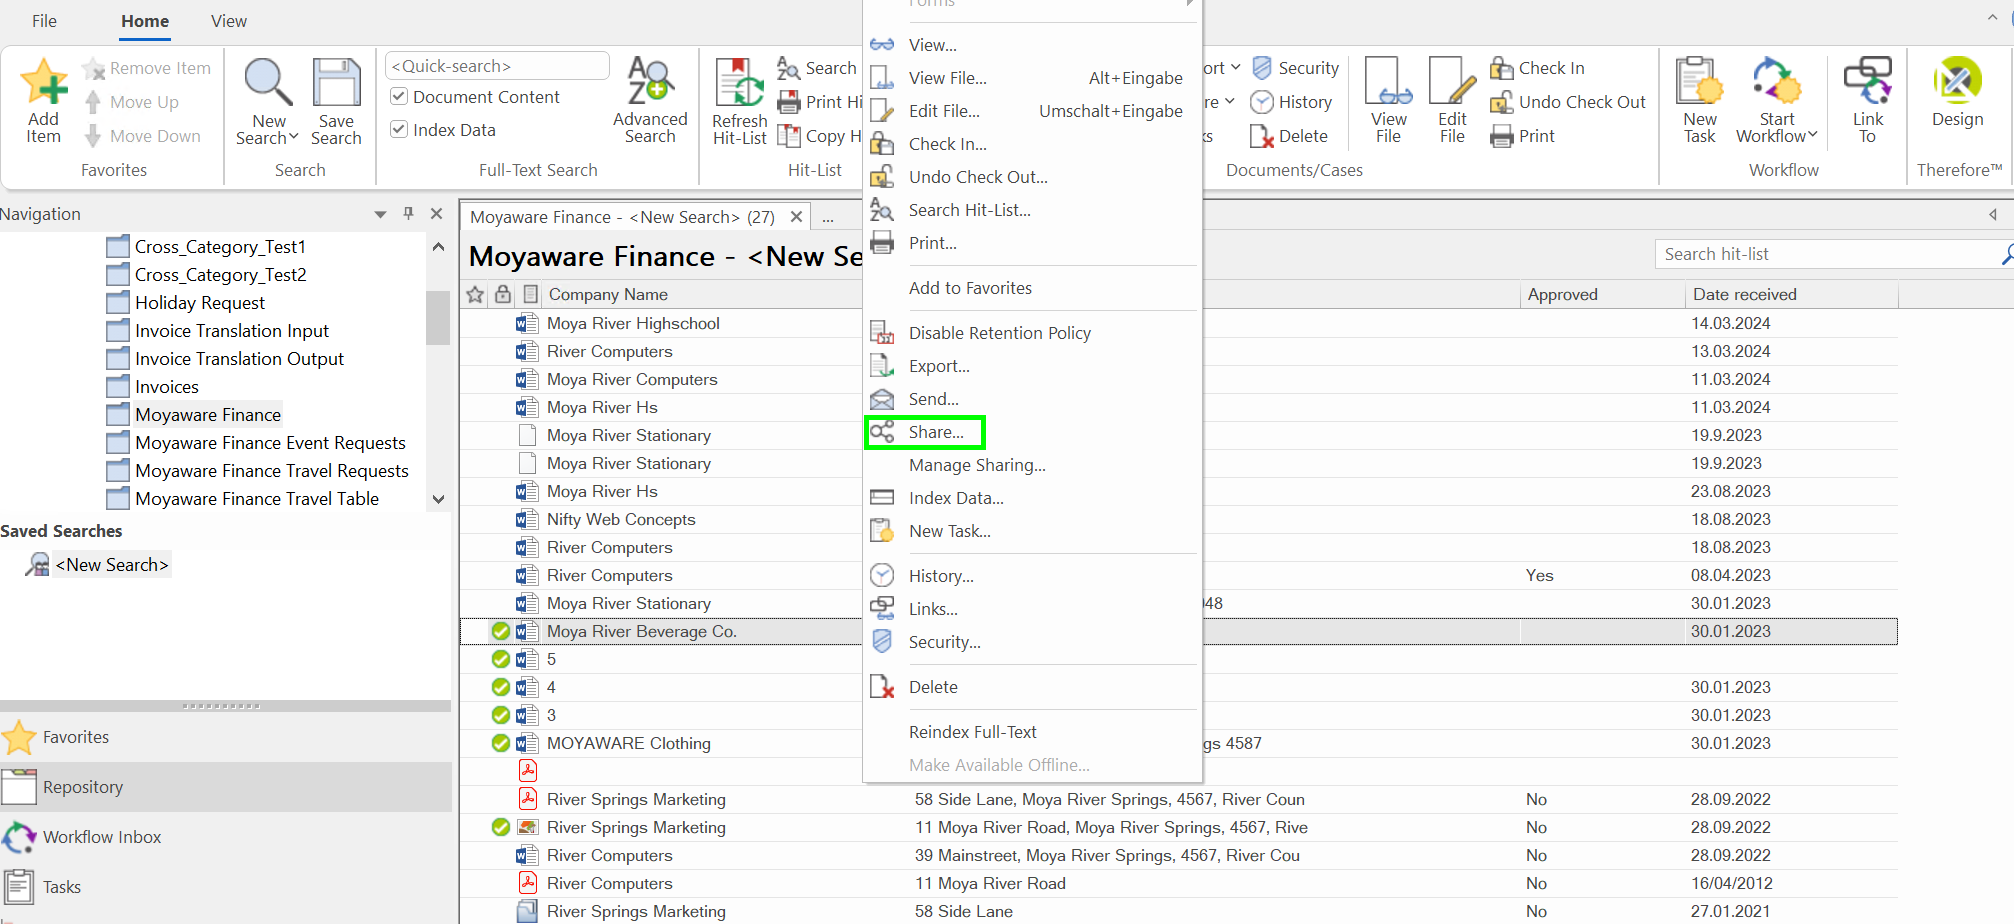
Task: Click Delete in Documents/Cases ribbon group
Action: tap(1290, 136)
